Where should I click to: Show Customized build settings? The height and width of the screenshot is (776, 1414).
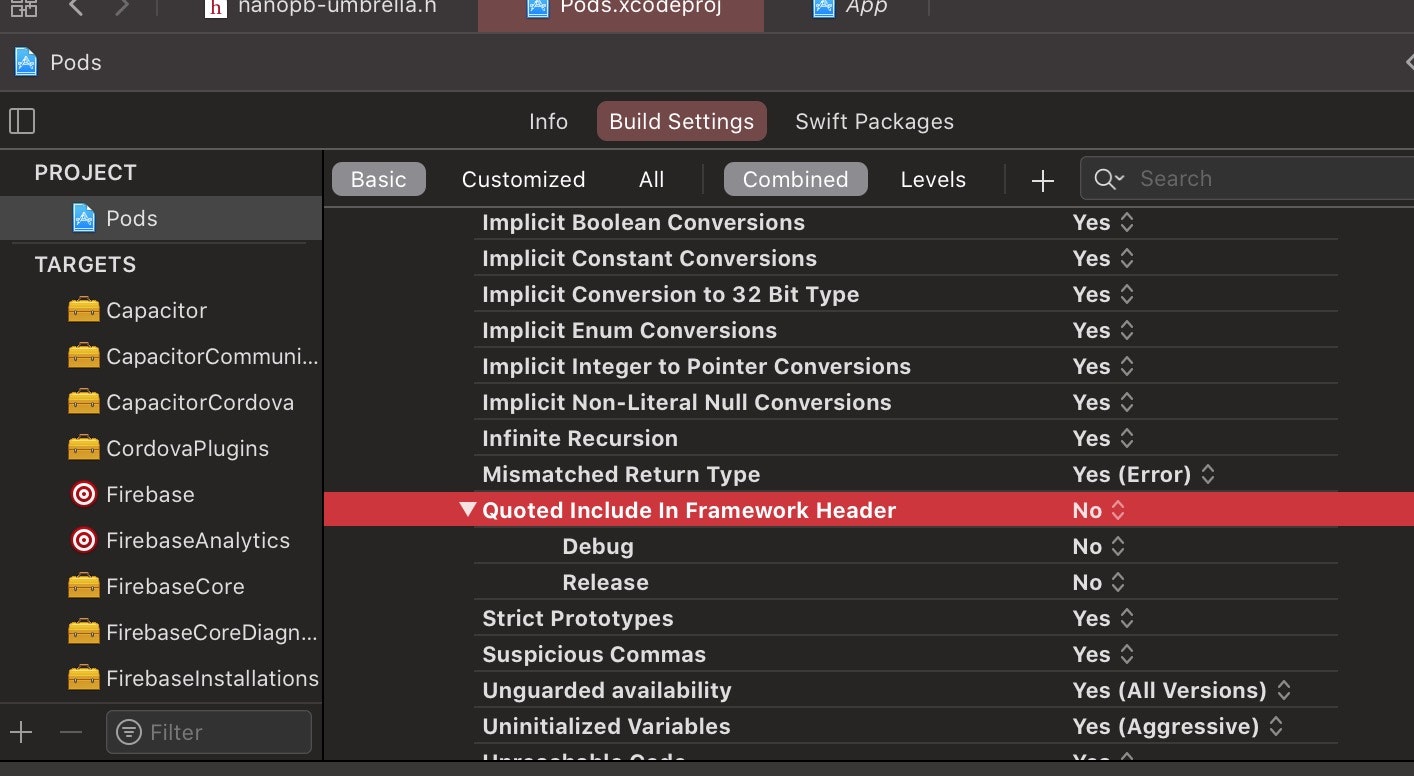[x=523, y=179]
